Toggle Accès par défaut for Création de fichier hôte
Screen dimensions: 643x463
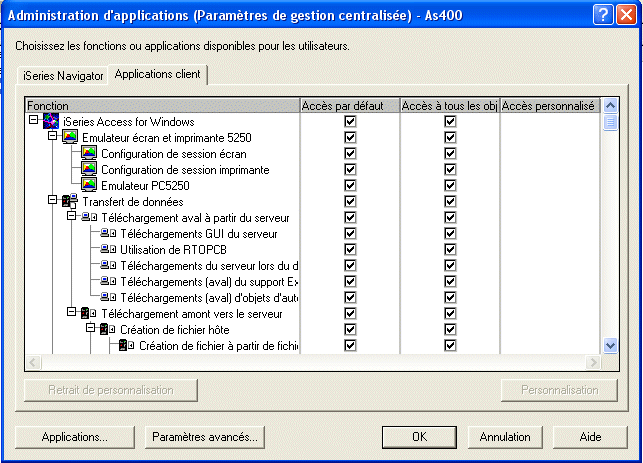click(x=350, y=329)
